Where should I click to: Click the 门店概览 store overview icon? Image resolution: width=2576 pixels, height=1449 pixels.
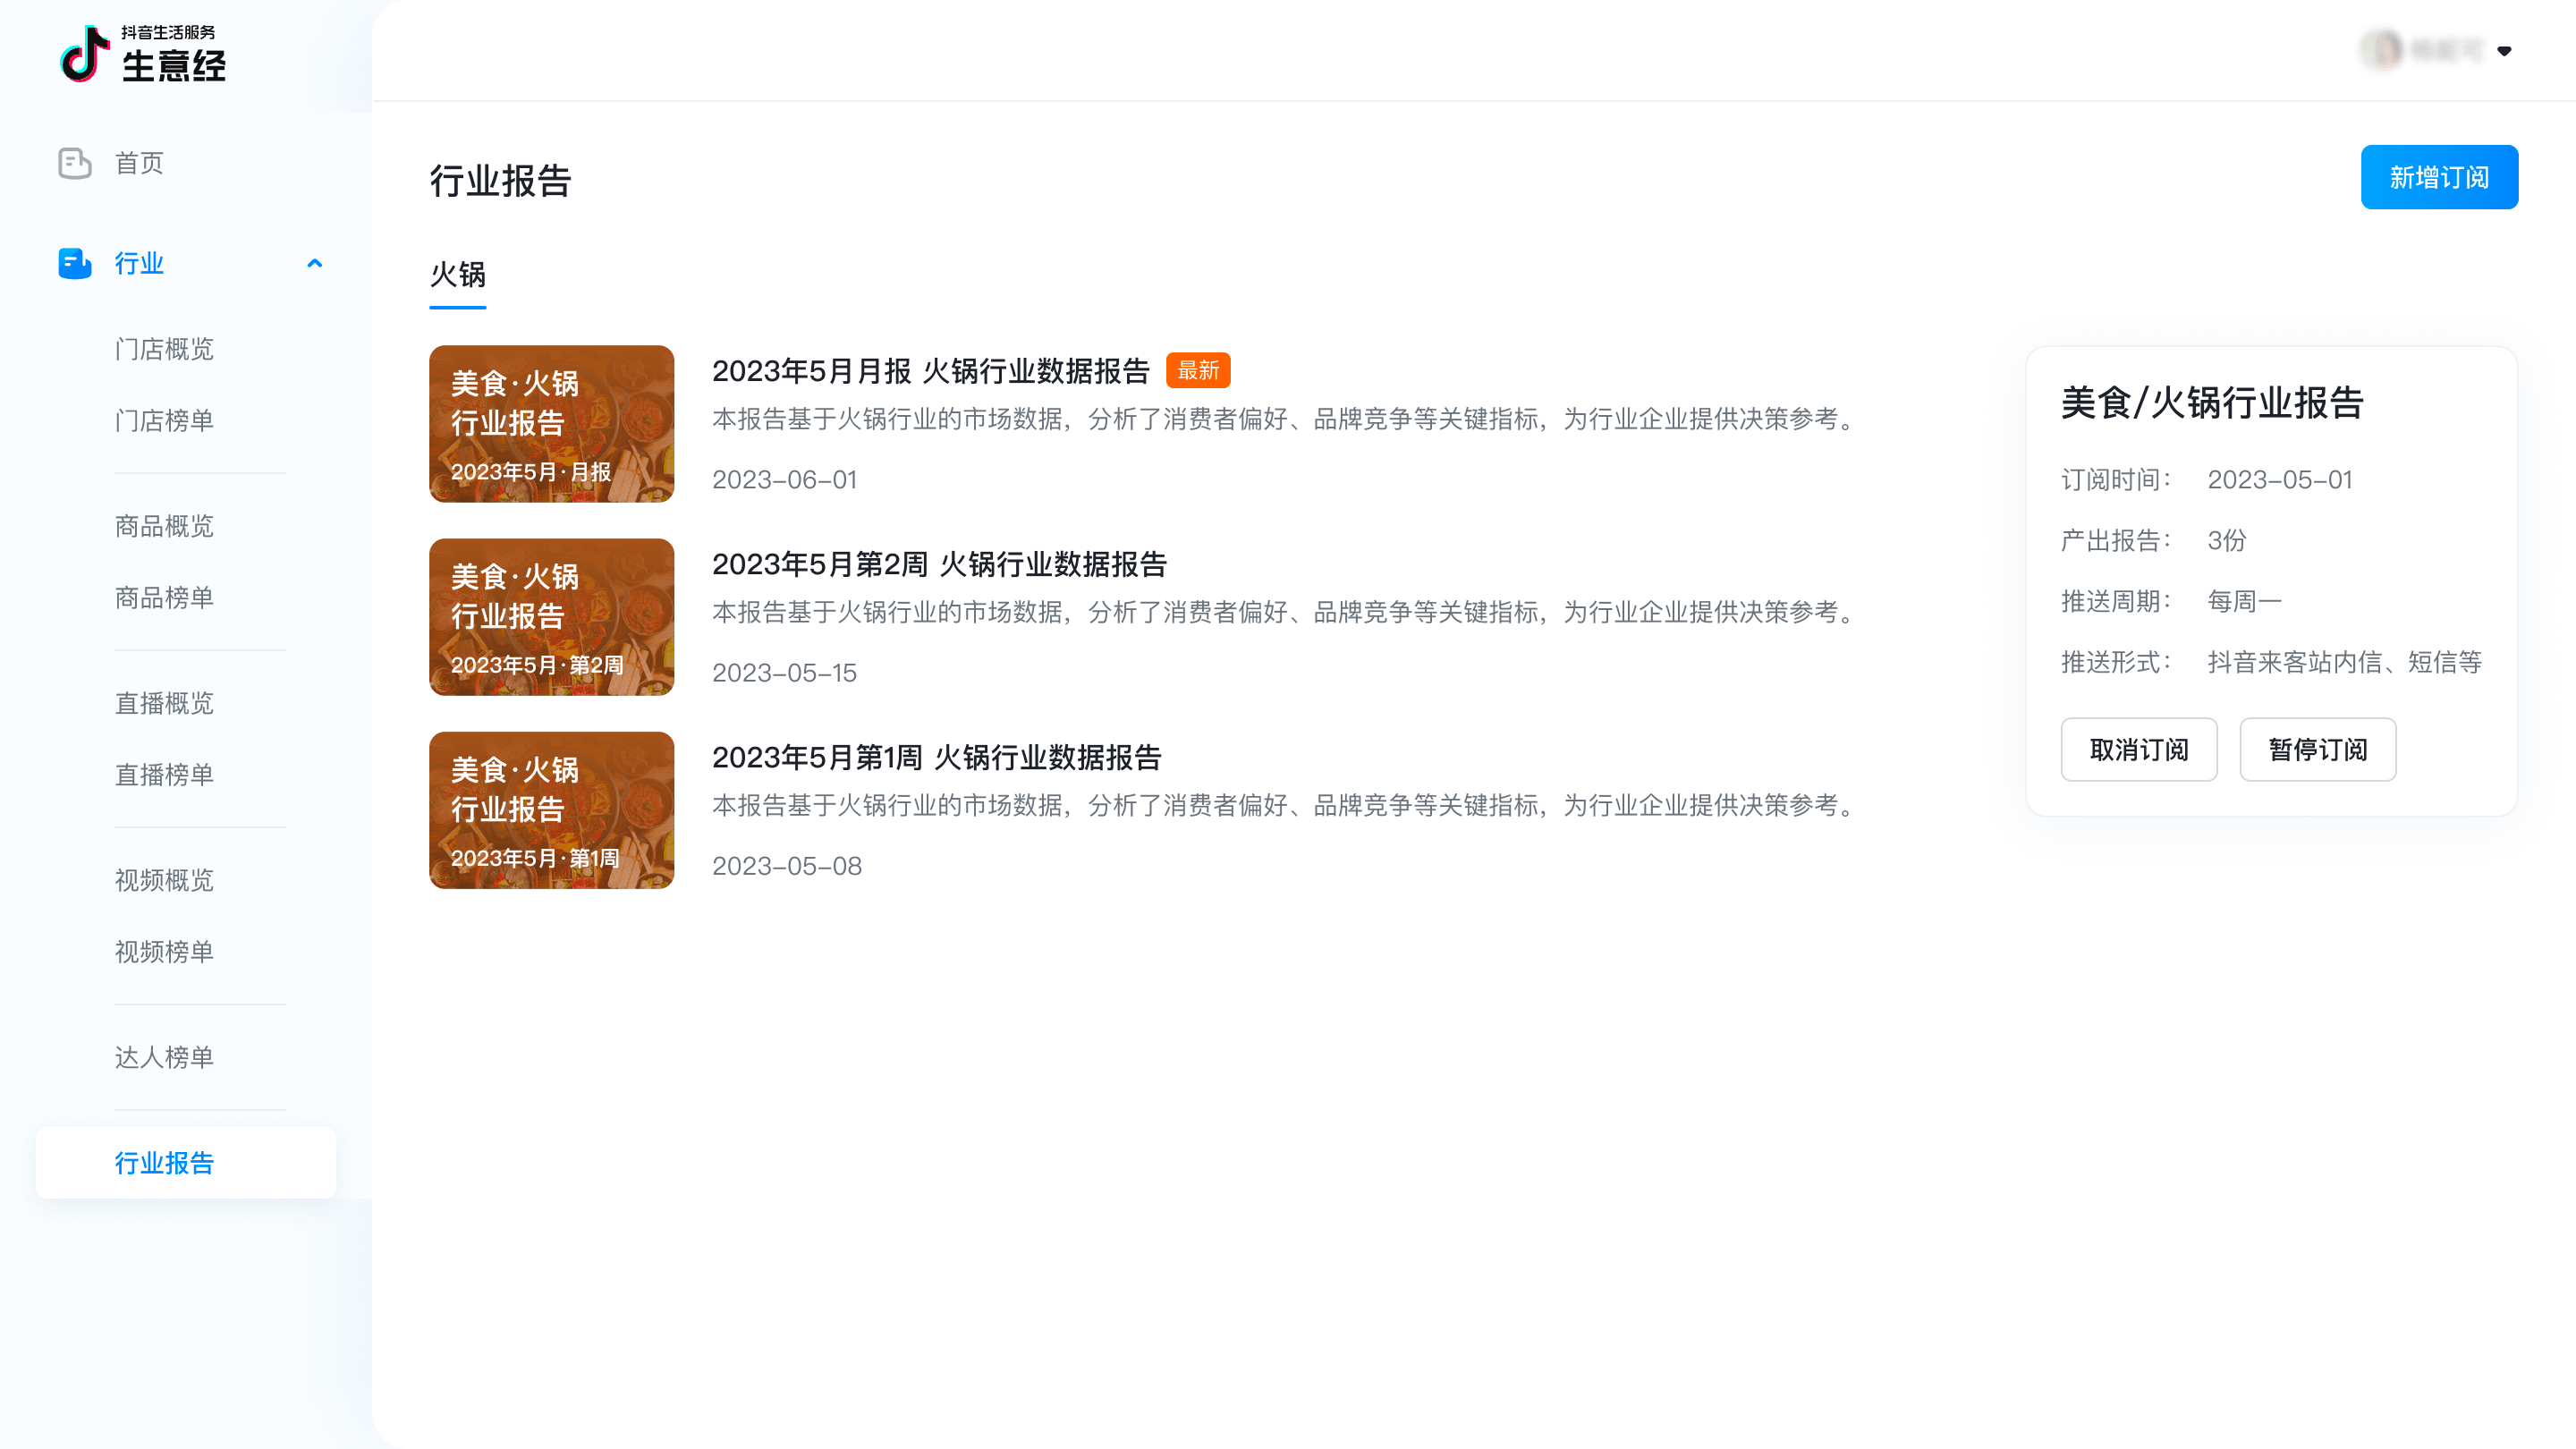point(165,351)
